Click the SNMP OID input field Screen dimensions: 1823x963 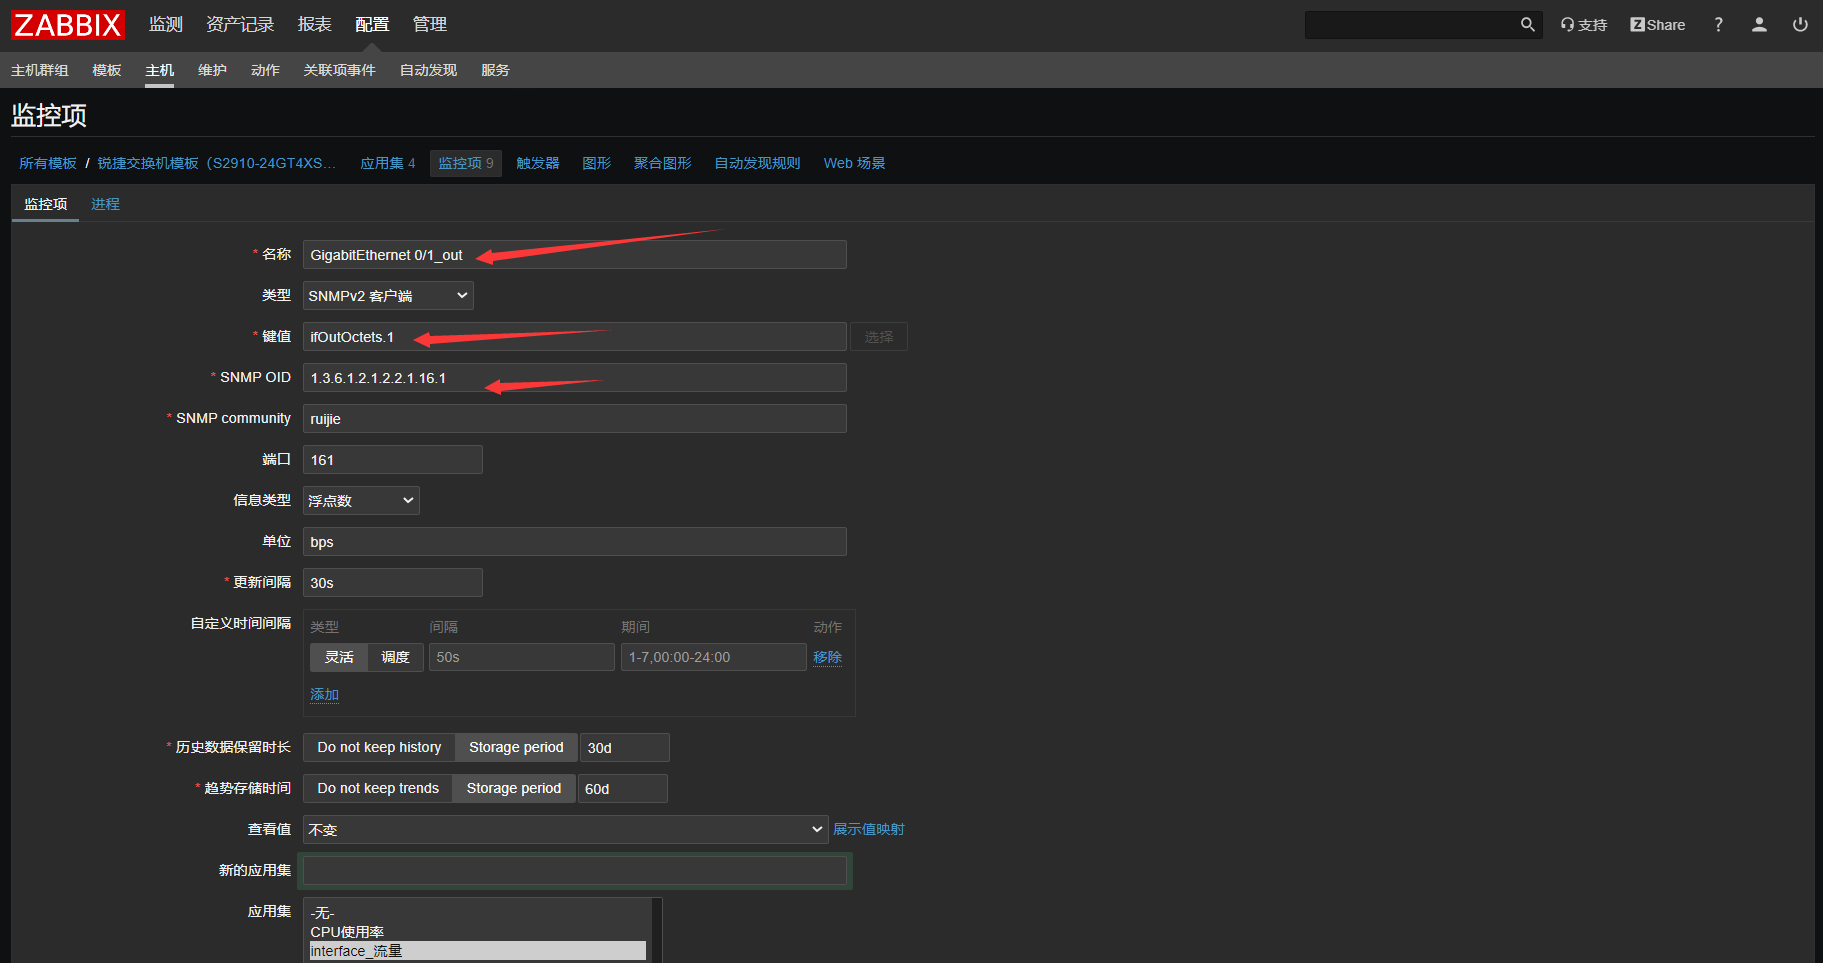(x=575, y=378)
